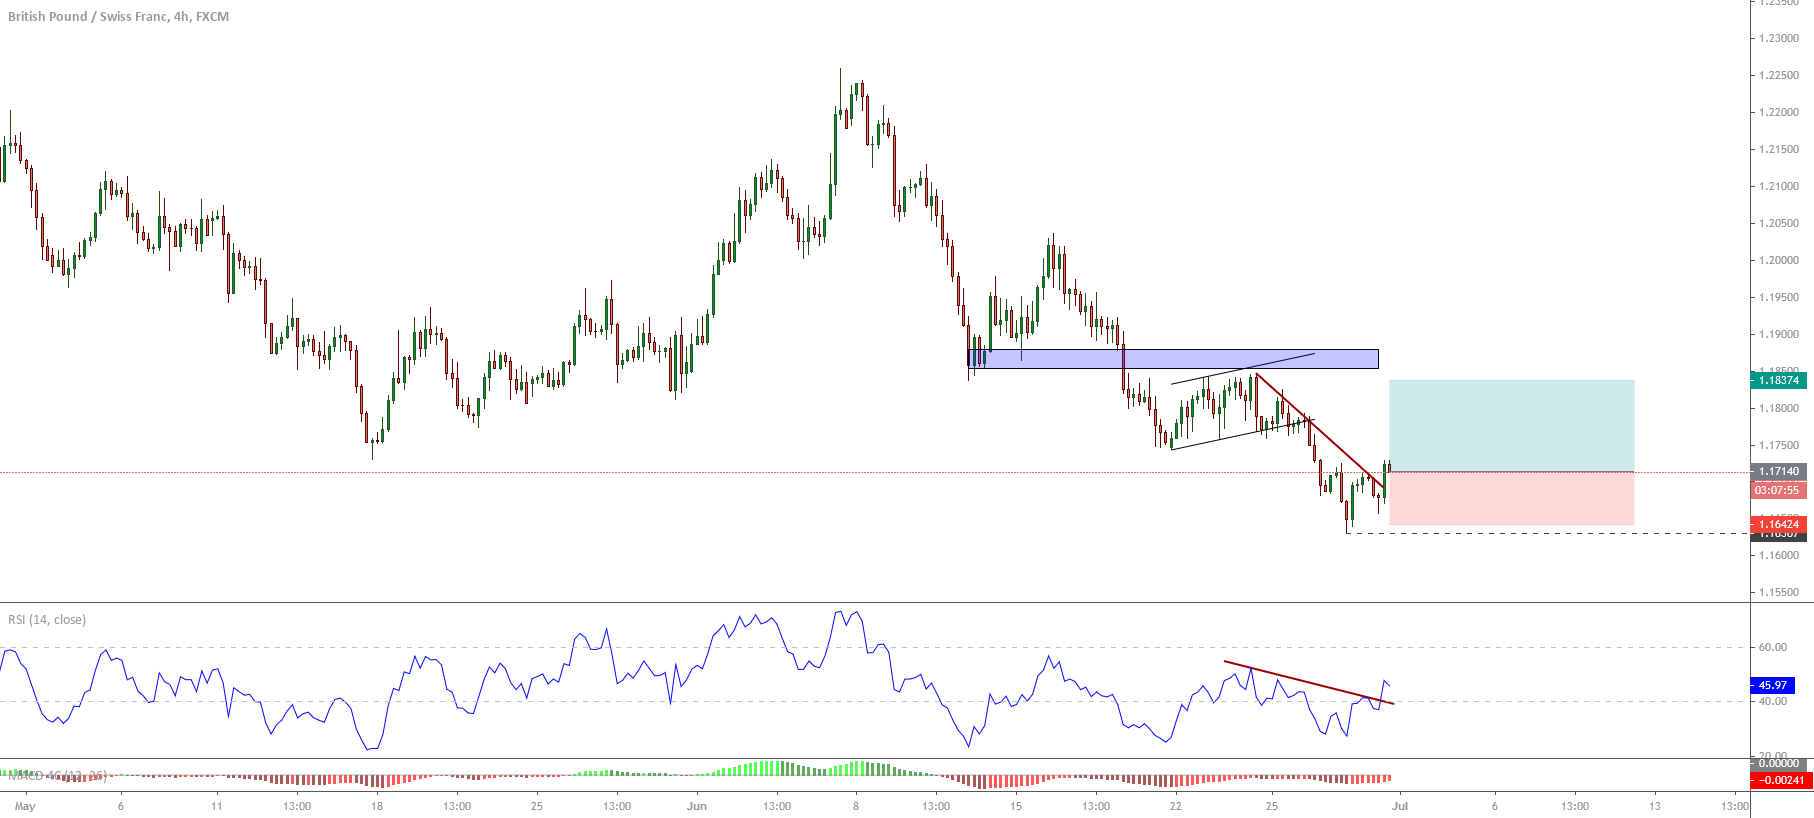Click the Jun label on the time axis
The width and height of the screenshot is (1814, 818).
tap(697, 806)
